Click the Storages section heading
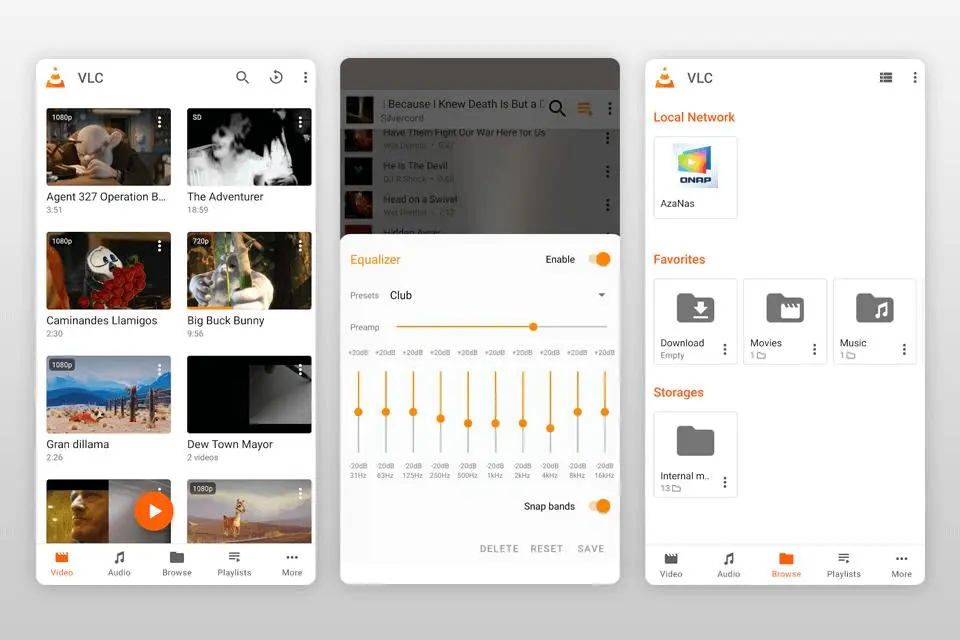 click(678, 392)
